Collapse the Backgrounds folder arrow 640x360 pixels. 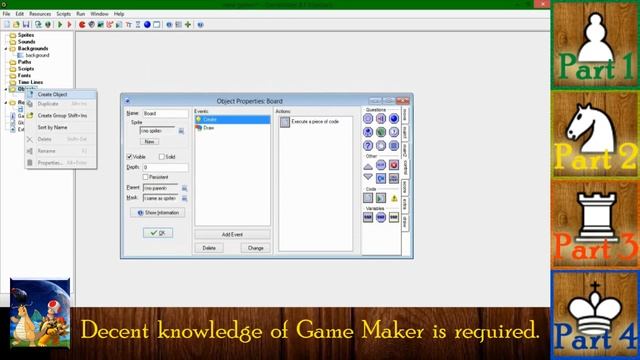[6, 49]
